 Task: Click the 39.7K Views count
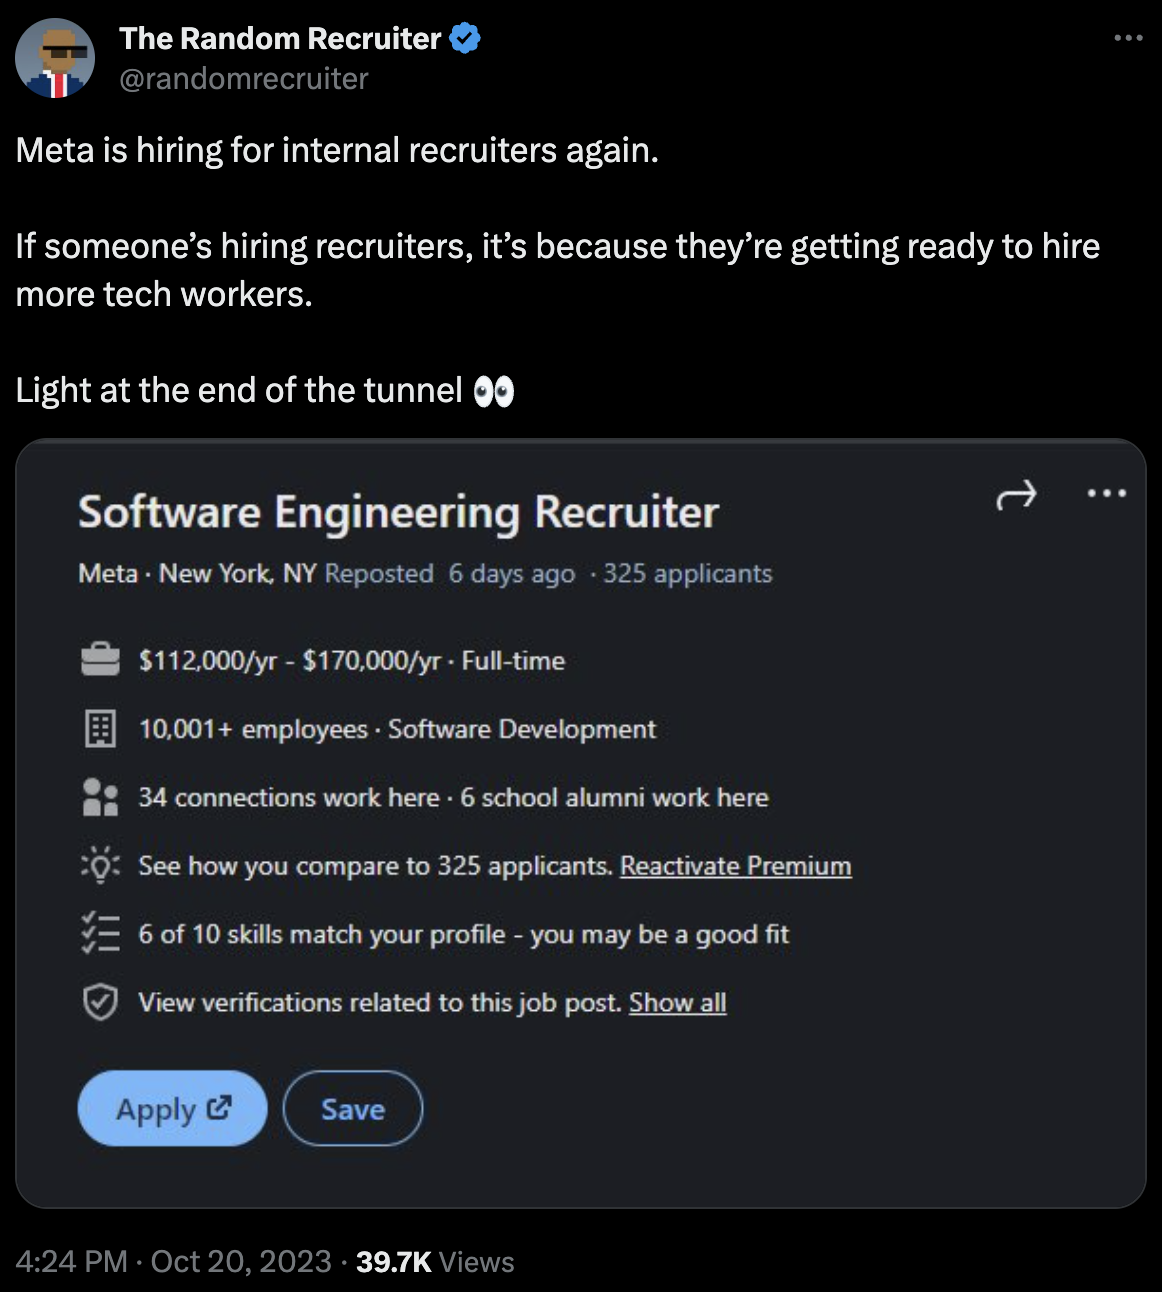click(x=435, y=1262)
